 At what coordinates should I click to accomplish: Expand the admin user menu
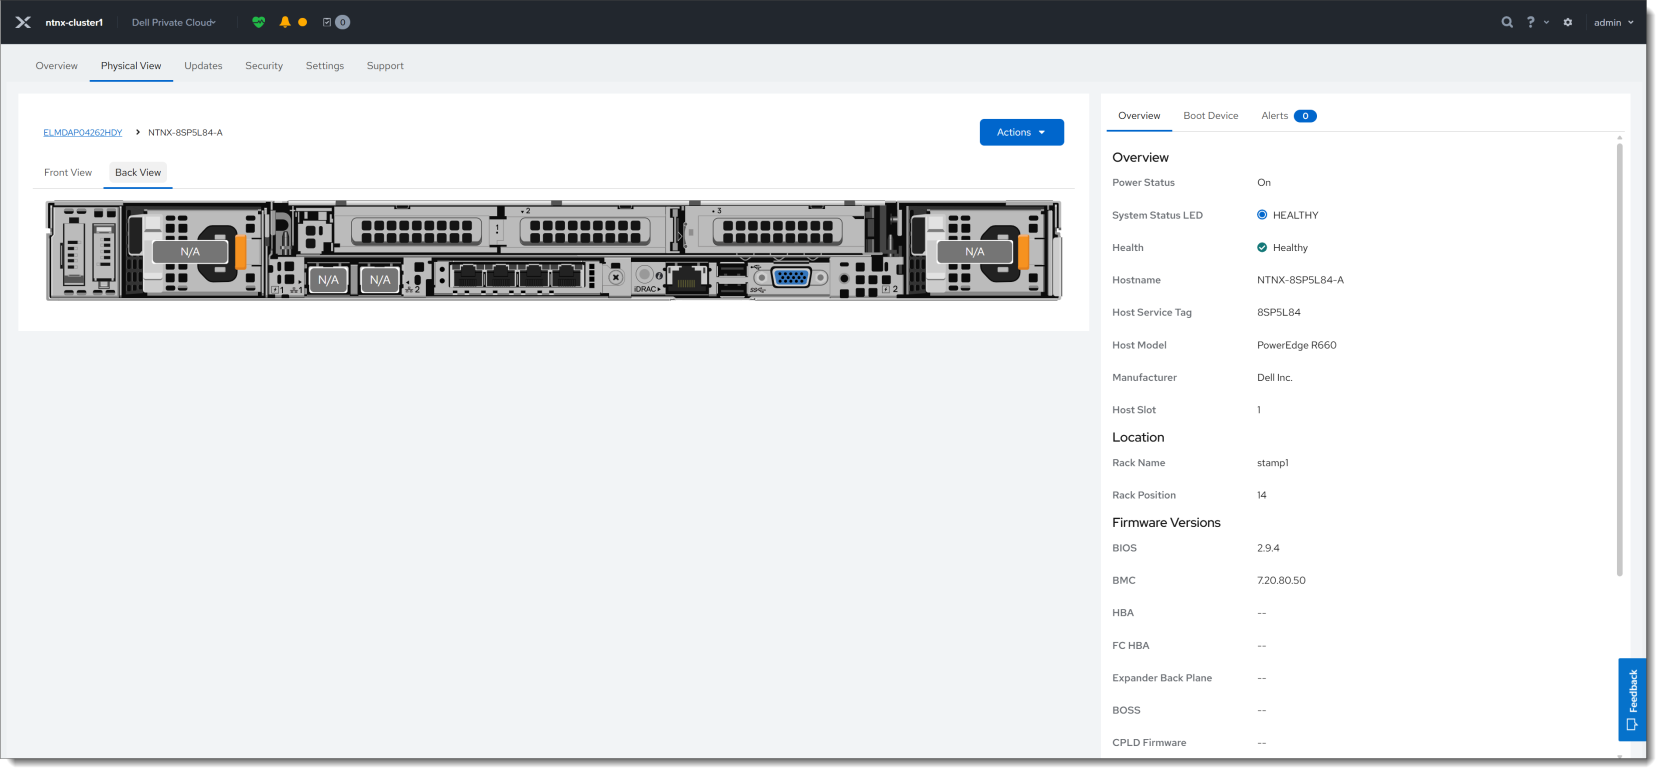tap(1614, 22)
